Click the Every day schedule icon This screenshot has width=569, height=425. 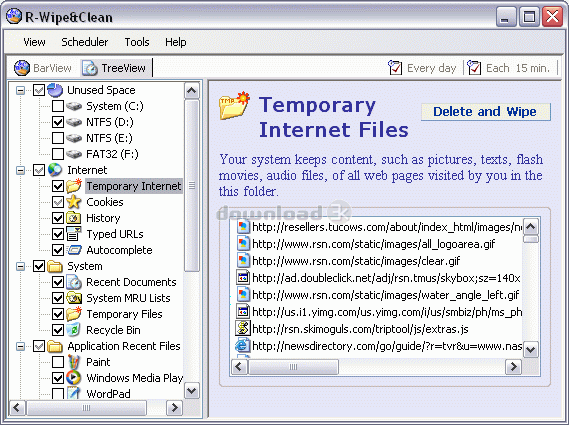coord(395,68)
